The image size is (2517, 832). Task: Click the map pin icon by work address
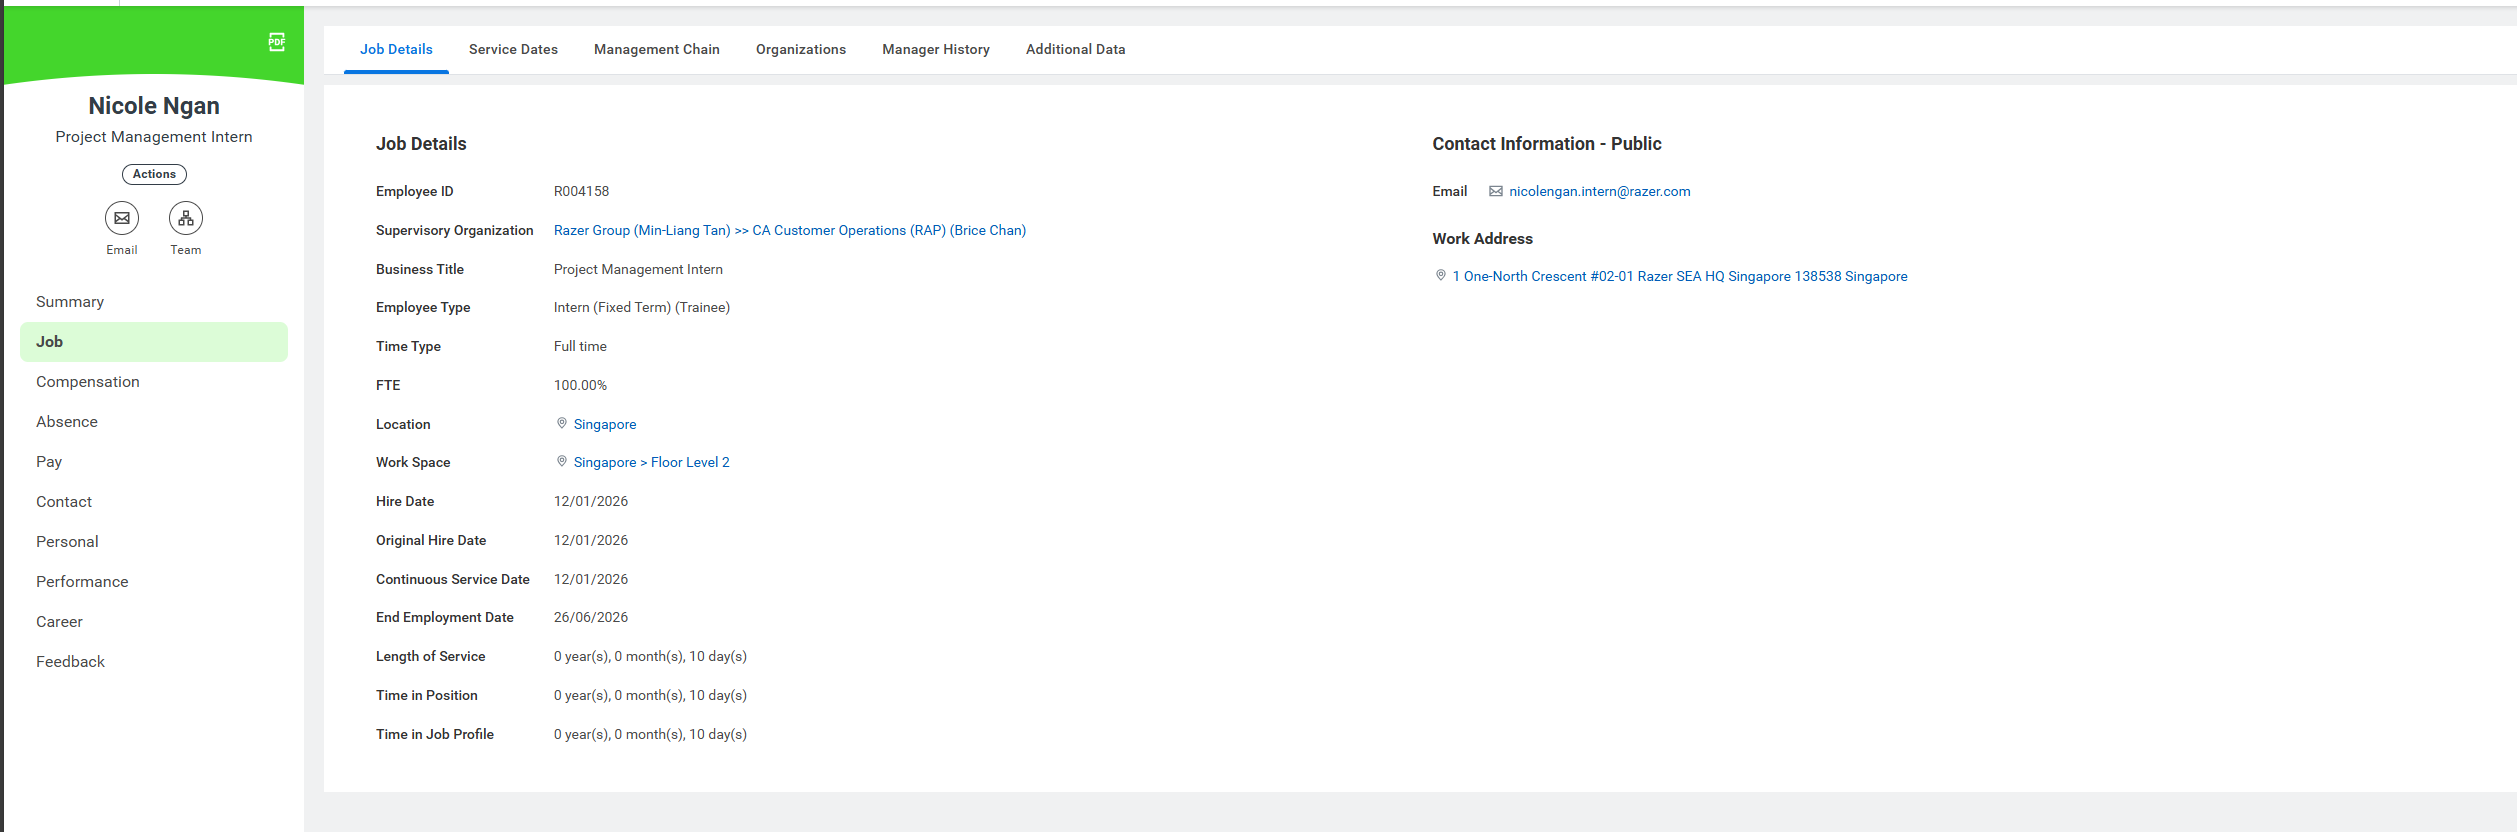click(1441, 276)
